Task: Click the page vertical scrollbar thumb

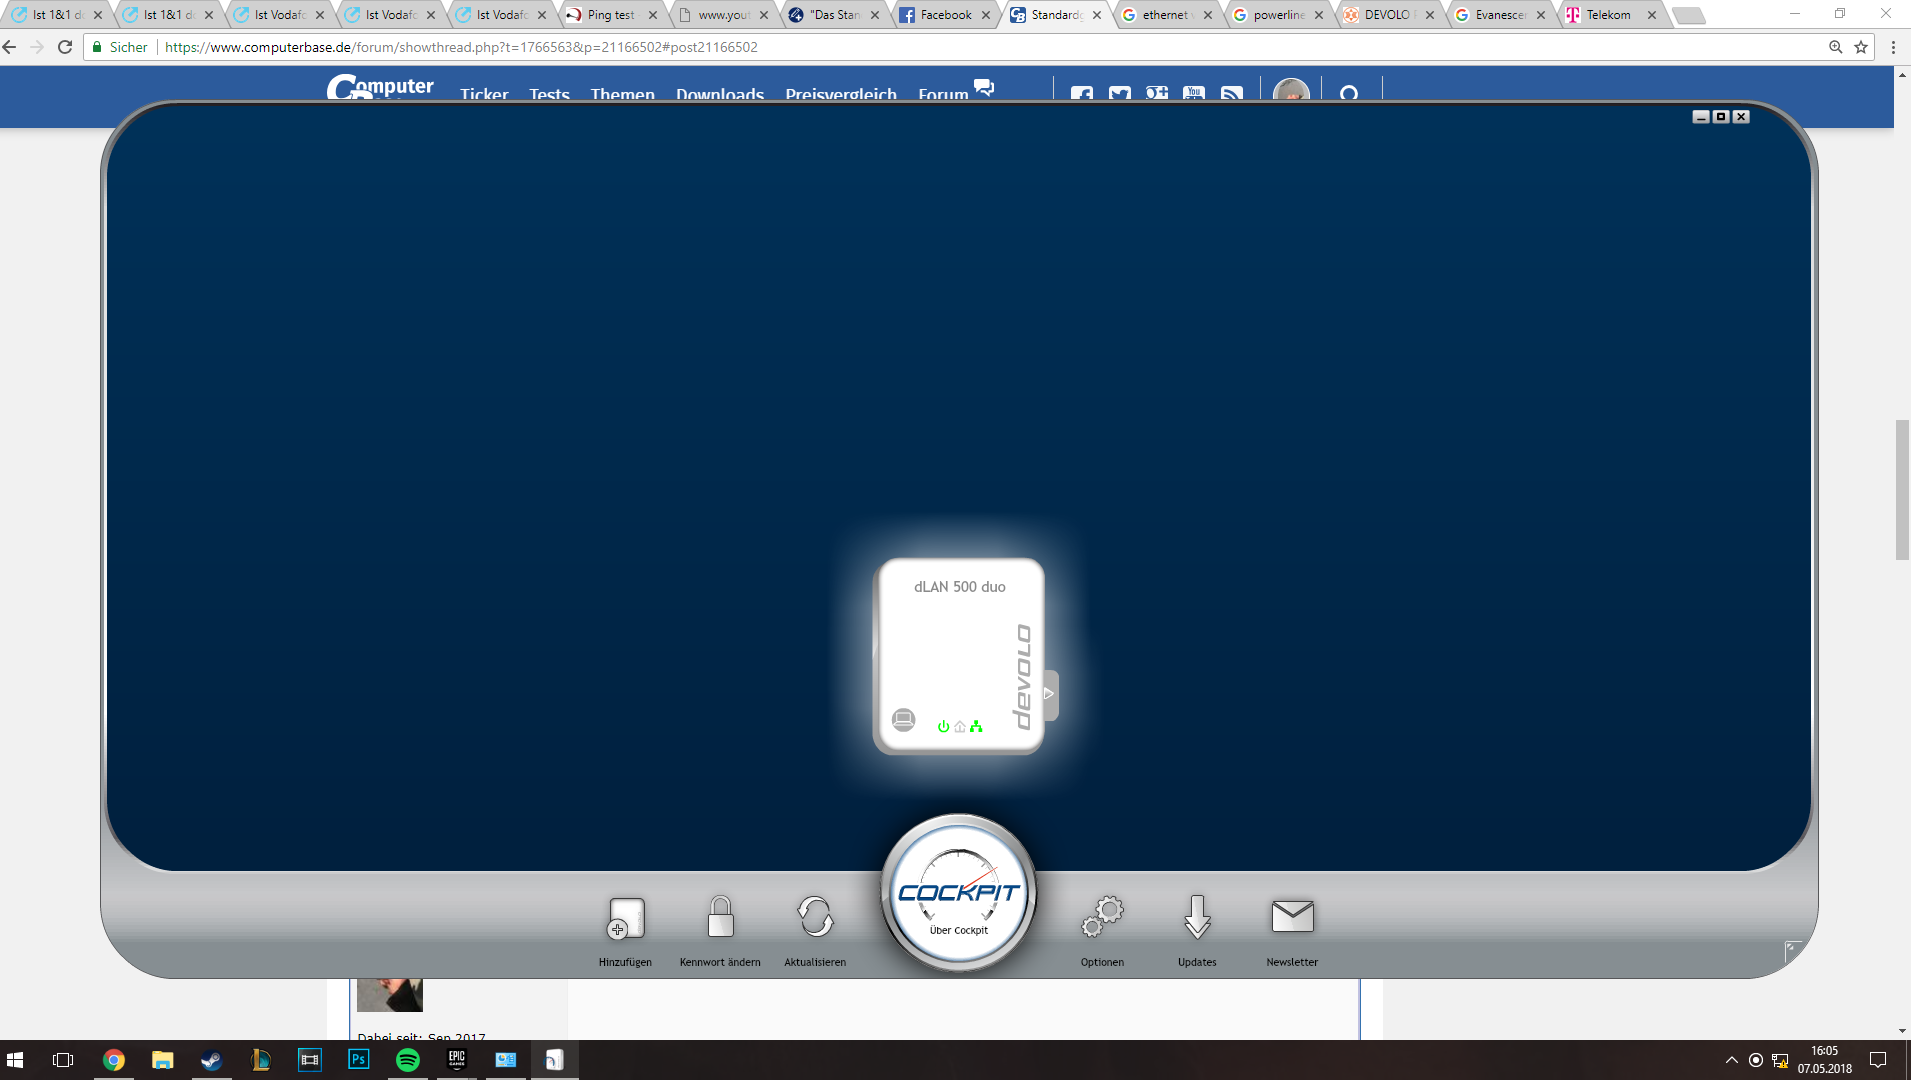Action: click(x=1902, y=490)
